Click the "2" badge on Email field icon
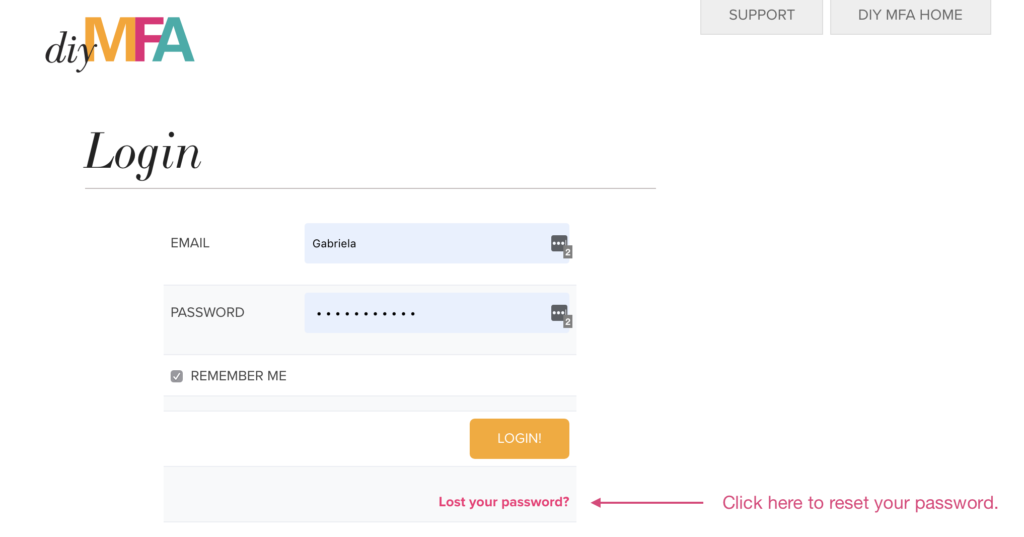The width and height of the screenshot is (1024, 537). [x=568, y=252]
